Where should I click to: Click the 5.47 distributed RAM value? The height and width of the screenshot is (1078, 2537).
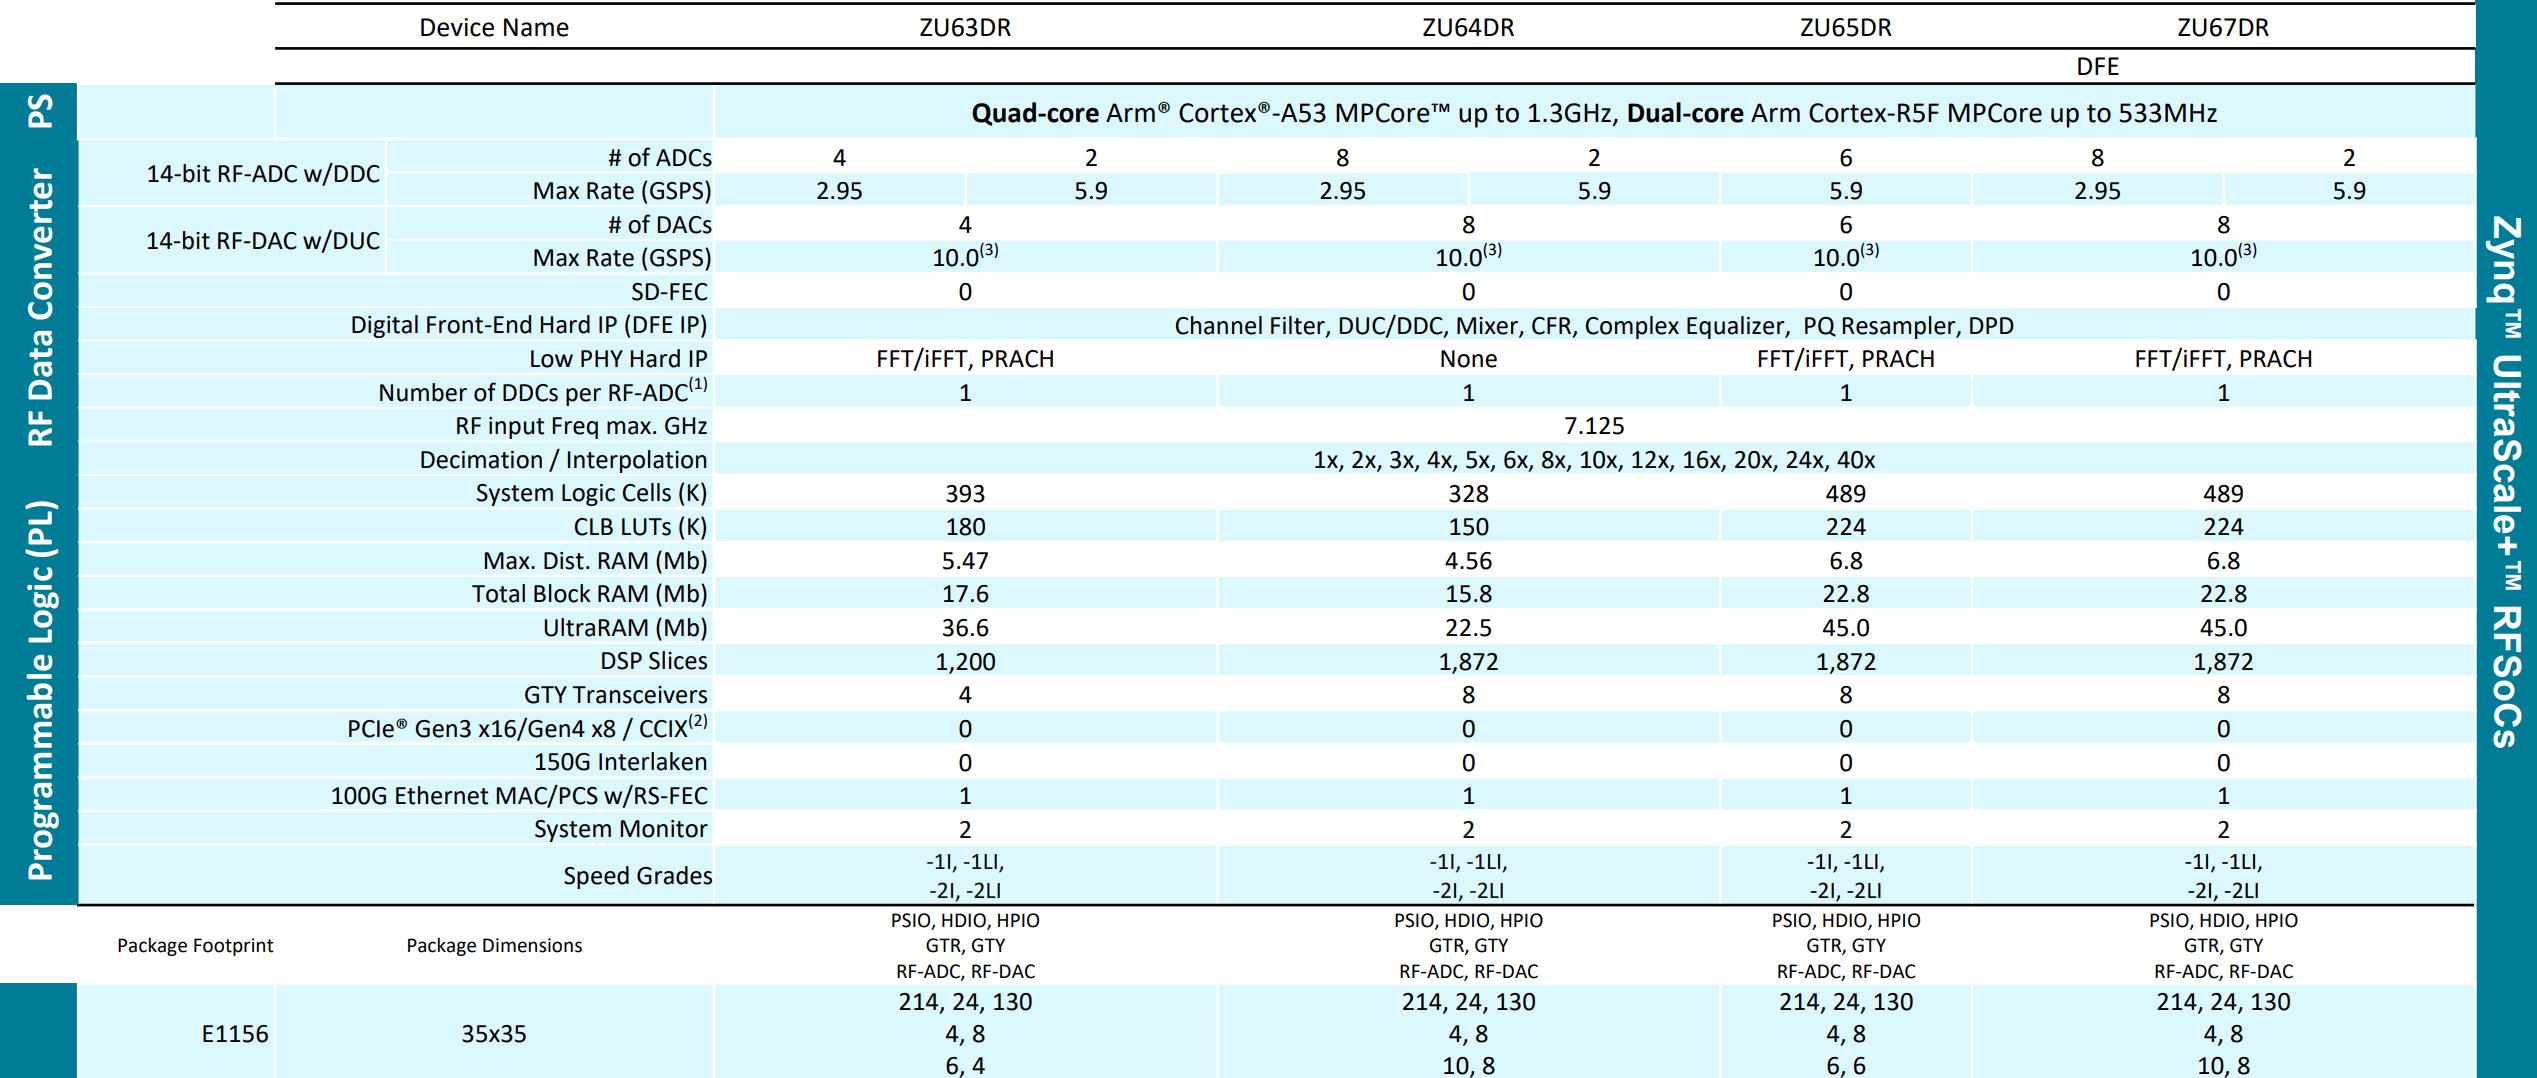(x=965, y=561)
